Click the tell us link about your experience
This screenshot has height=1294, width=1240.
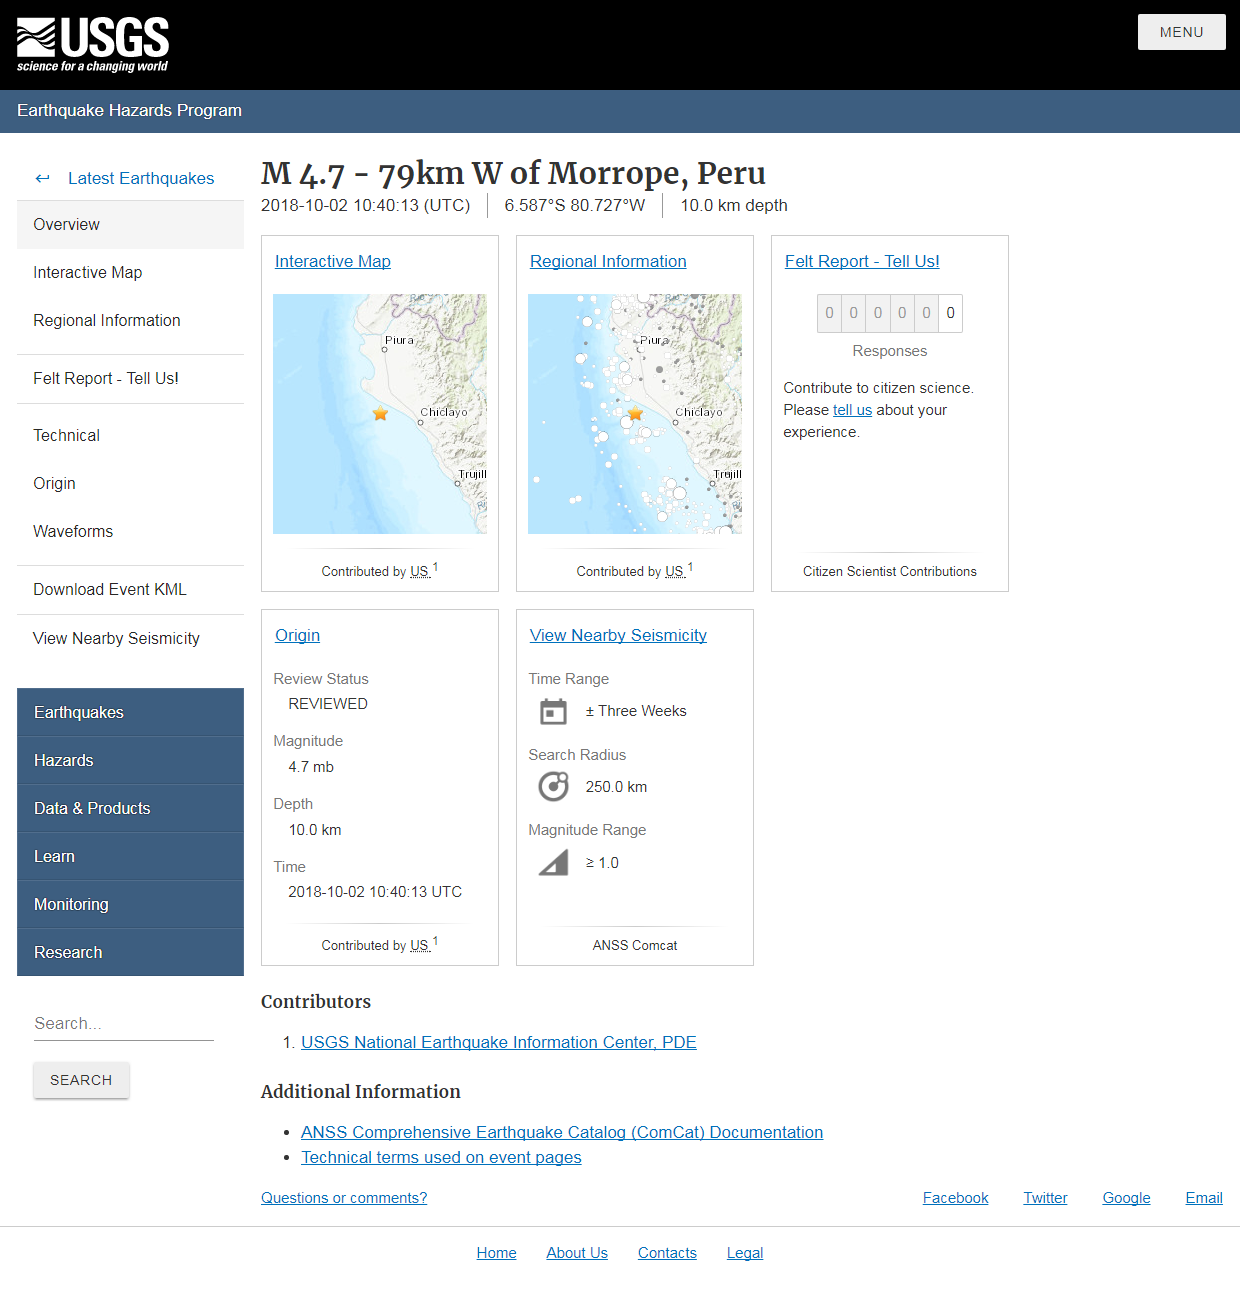coord(852,409)
